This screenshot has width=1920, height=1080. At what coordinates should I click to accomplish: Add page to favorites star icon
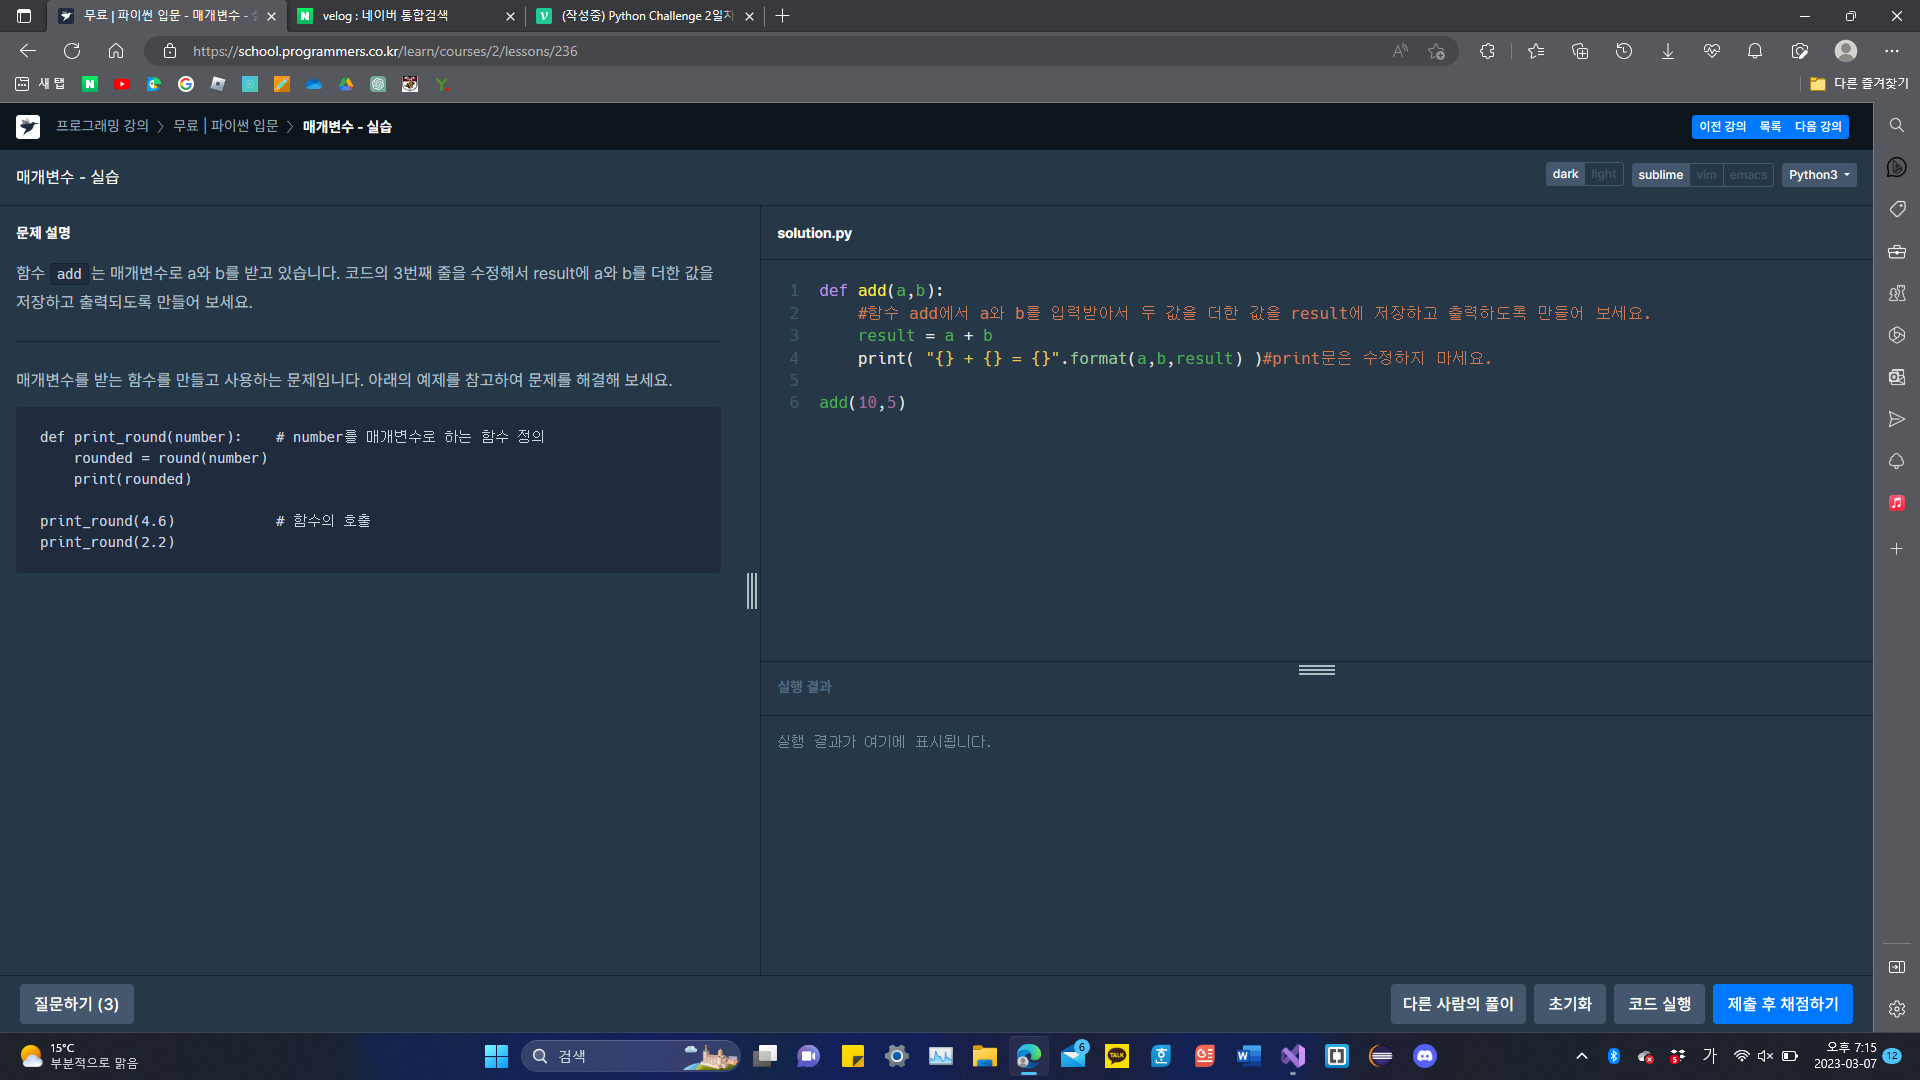[1437, 51]
